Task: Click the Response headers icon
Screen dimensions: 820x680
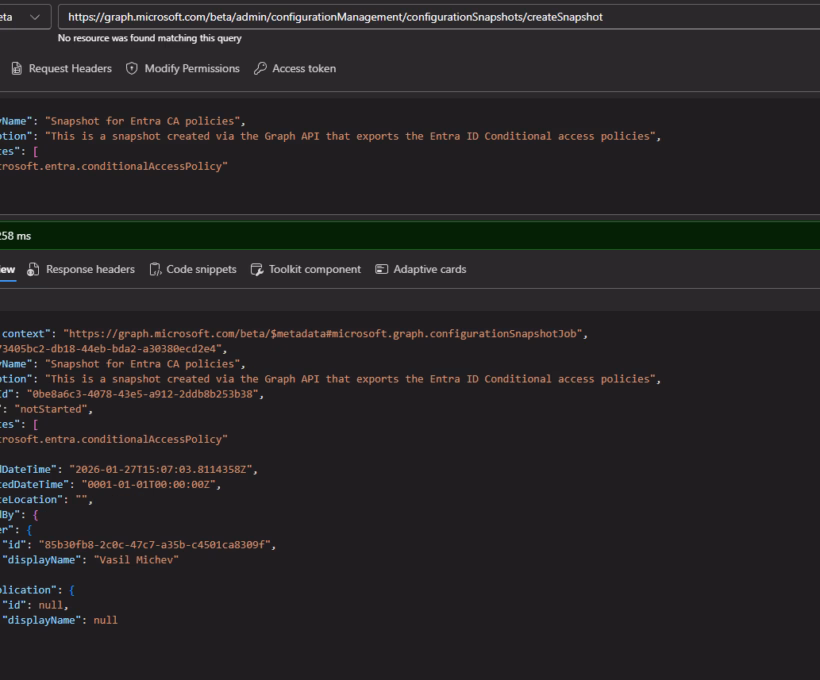Action: [34, 269]
